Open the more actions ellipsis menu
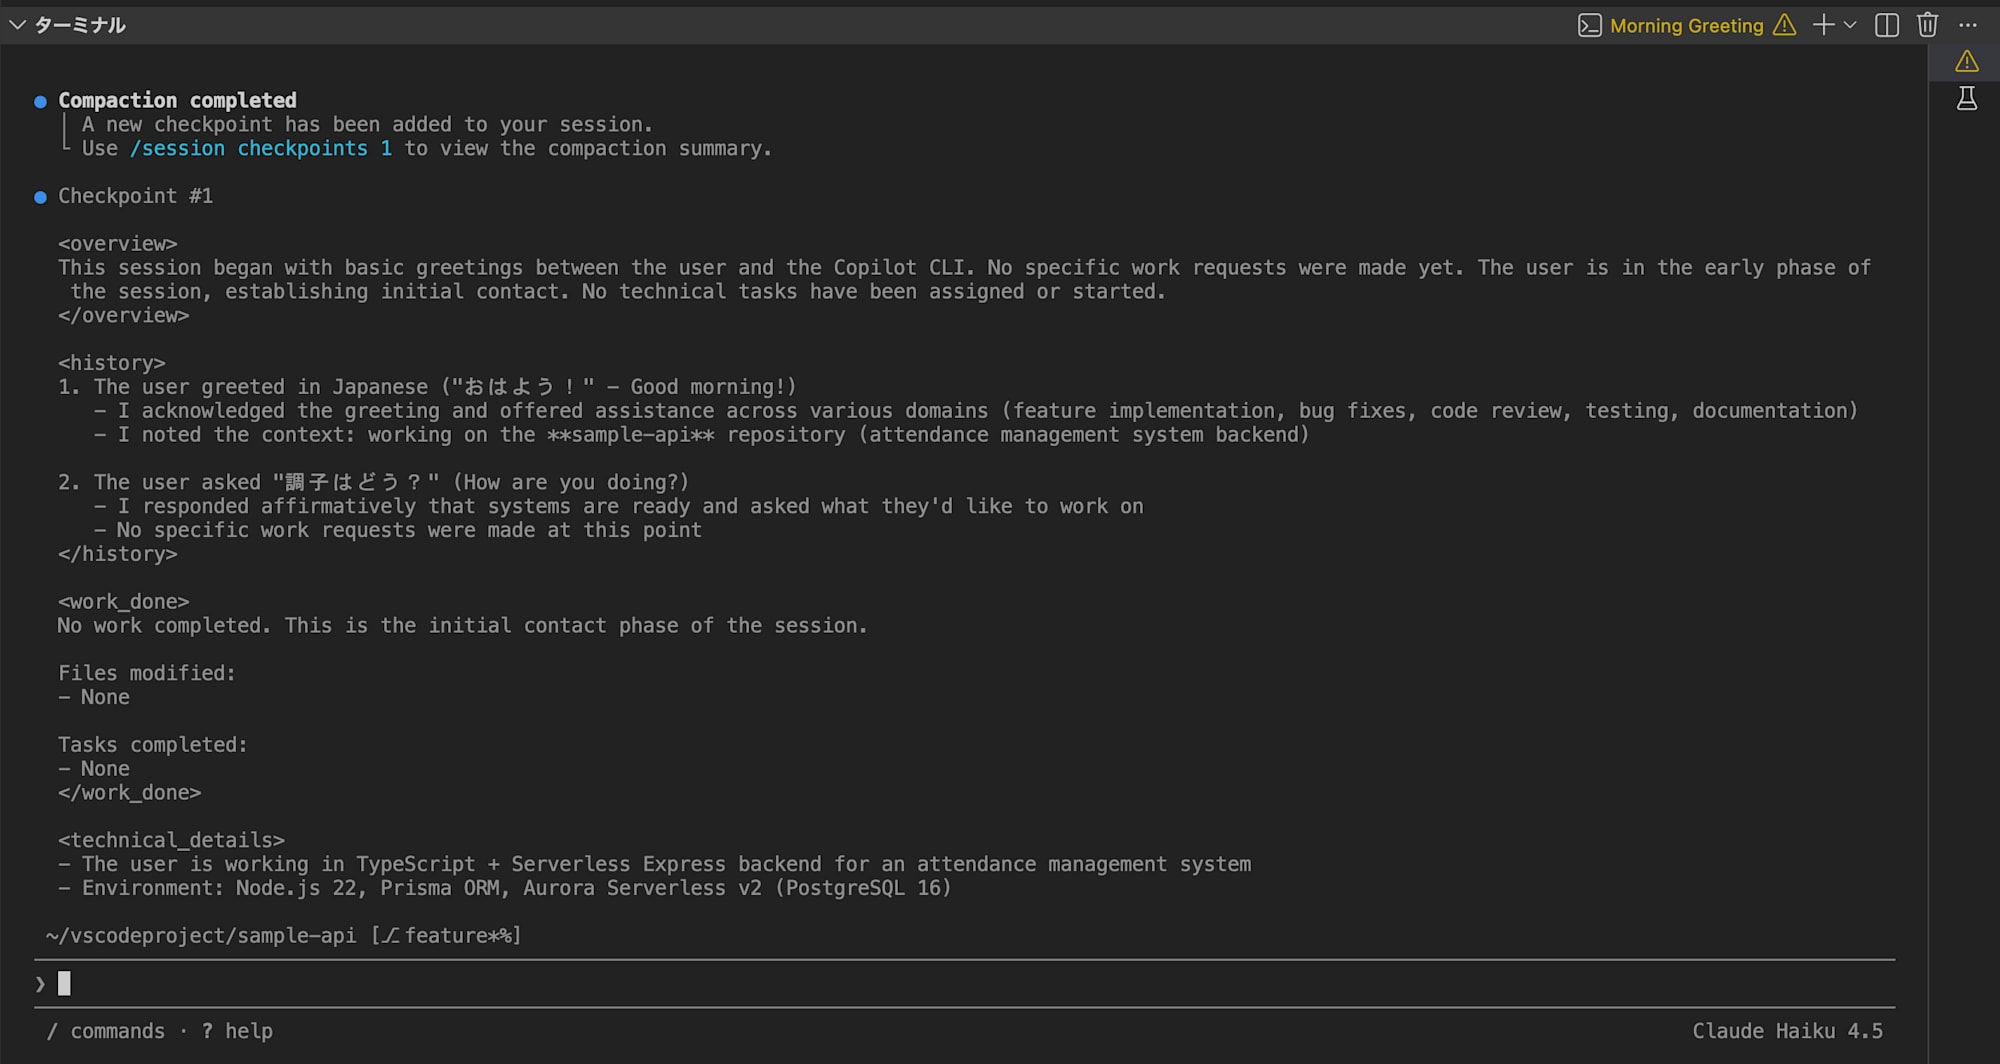The height and width of the screenshot is (1064, 2000). tap(1968, 25)
